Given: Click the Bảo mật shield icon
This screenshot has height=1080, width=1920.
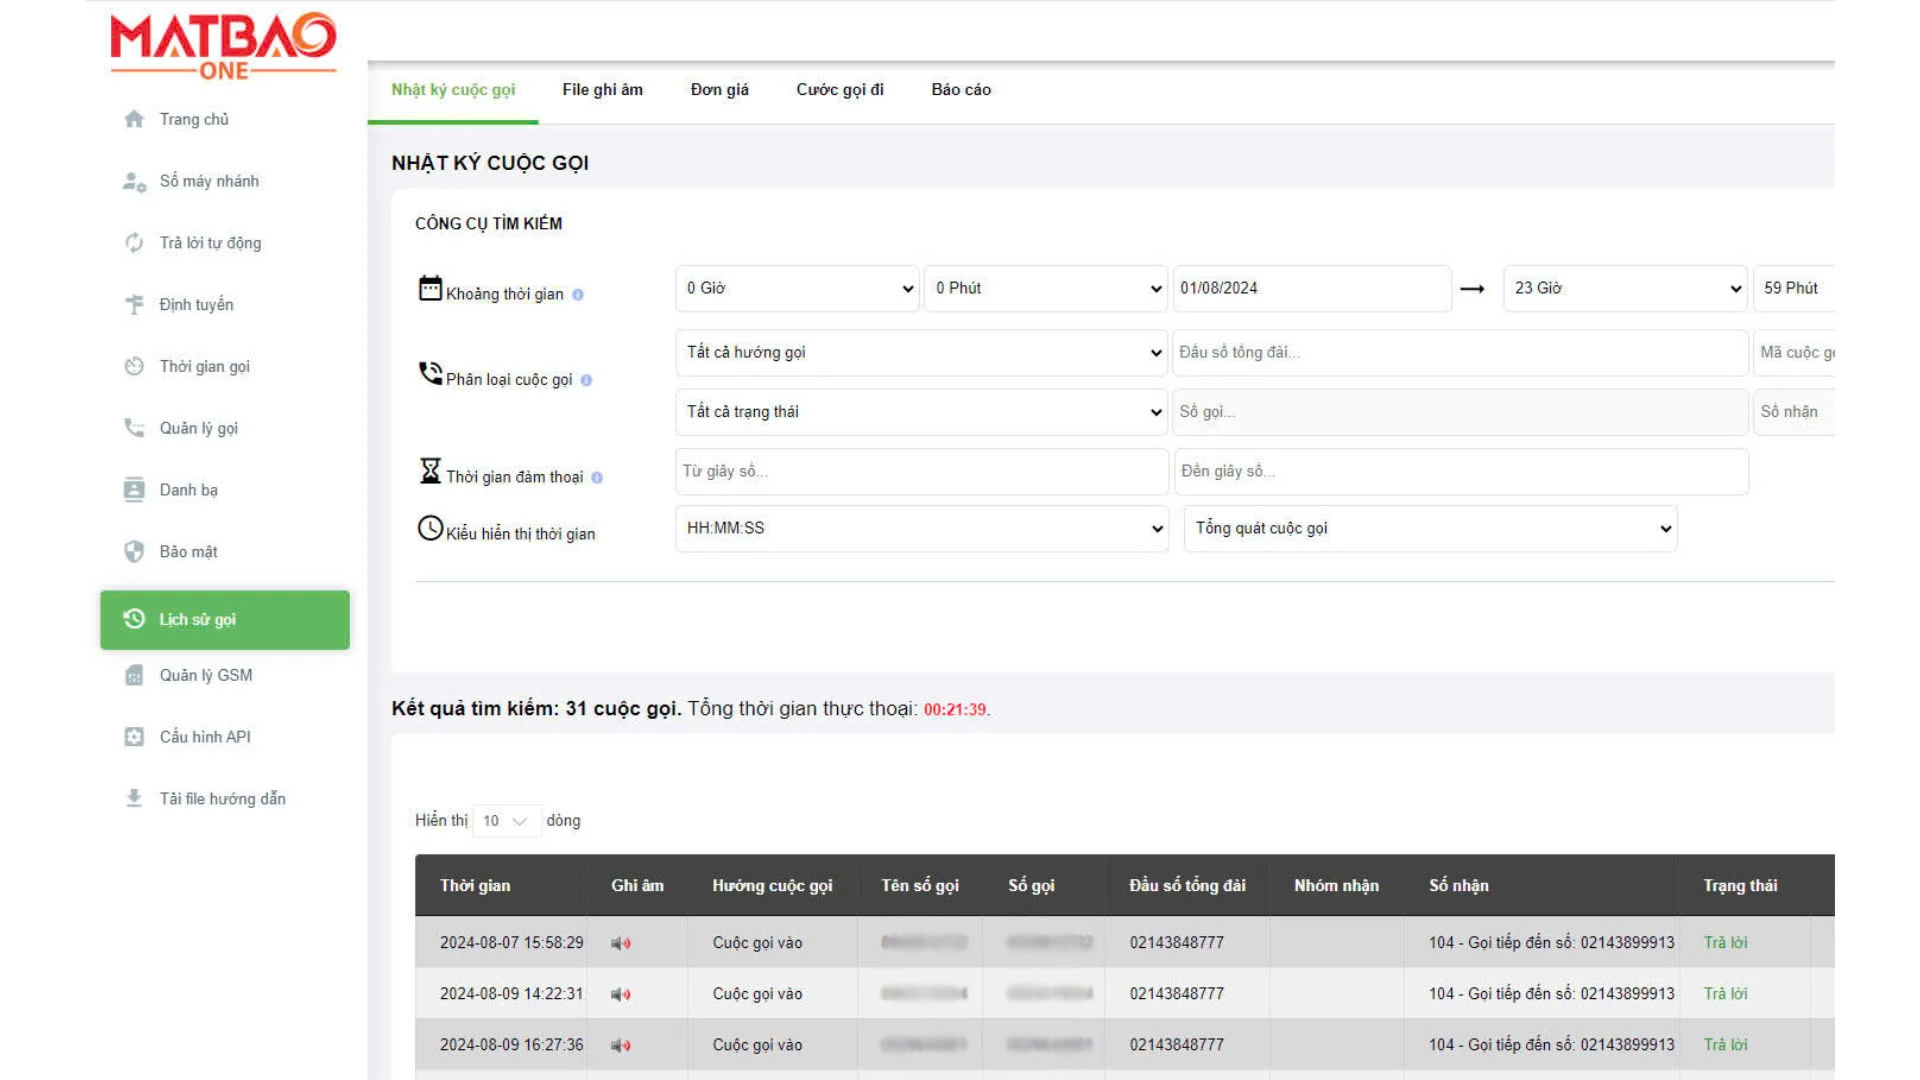Looking at the screenshot, I should click(x=134, y=552).
